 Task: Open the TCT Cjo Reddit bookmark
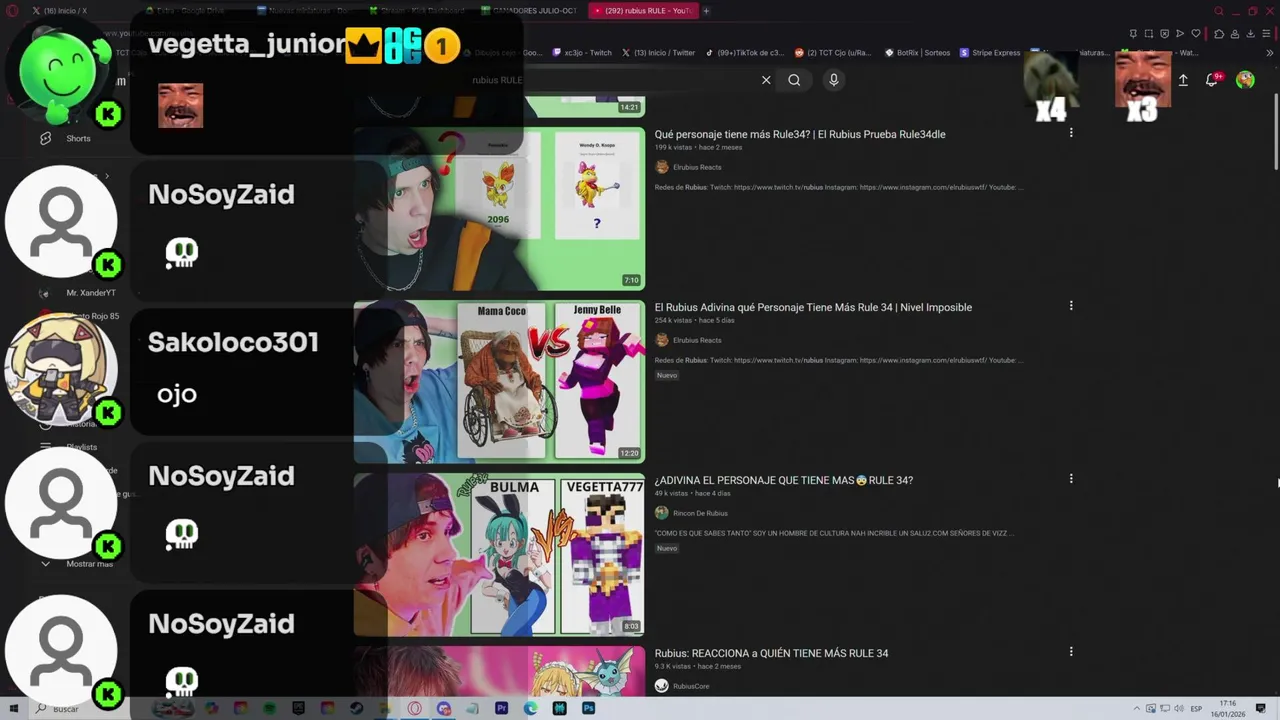point(833,53)
